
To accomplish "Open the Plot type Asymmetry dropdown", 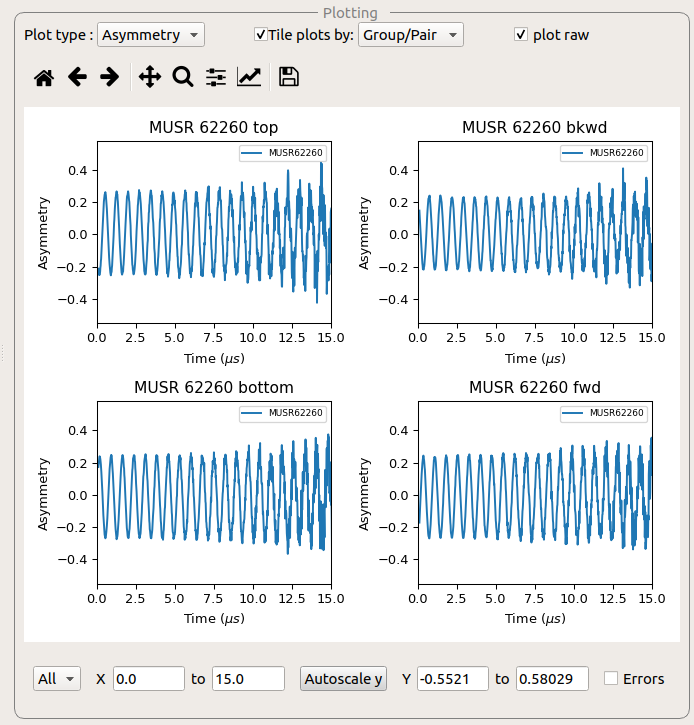I will (151, 35).
